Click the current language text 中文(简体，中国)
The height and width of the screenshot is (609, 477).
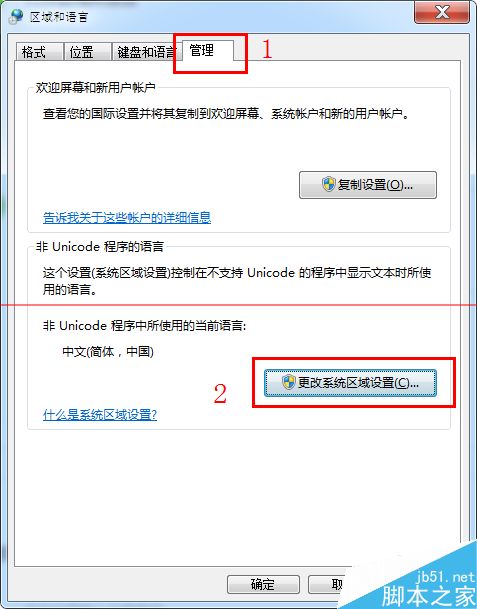108,352
